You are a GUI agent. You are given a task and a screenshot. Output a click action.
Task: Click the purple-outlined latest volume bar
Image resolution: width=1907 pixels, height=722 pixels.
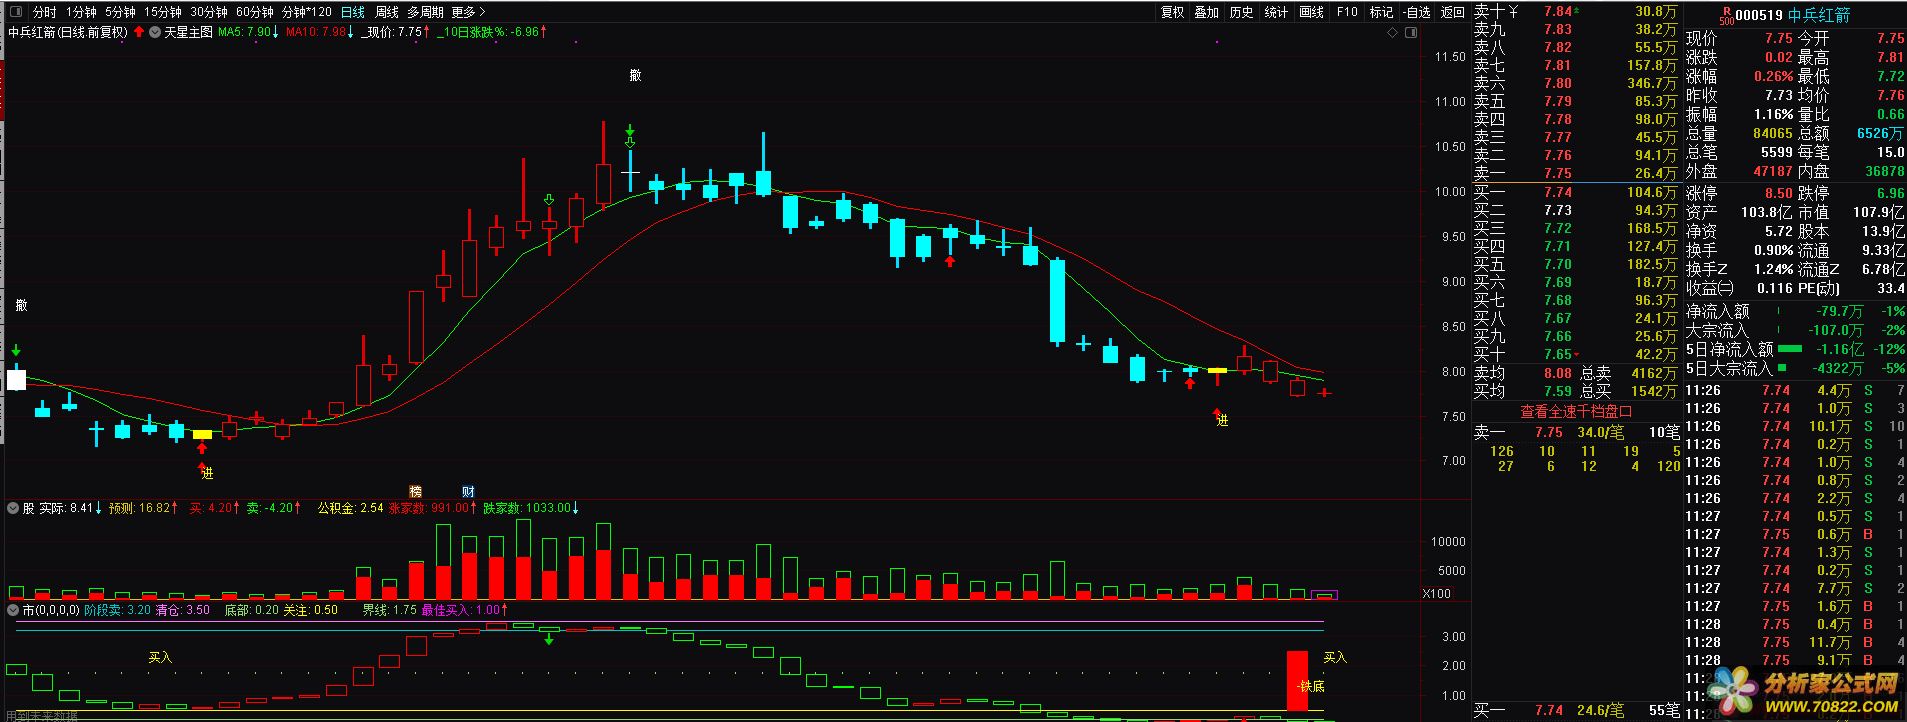pos(1324,594)
